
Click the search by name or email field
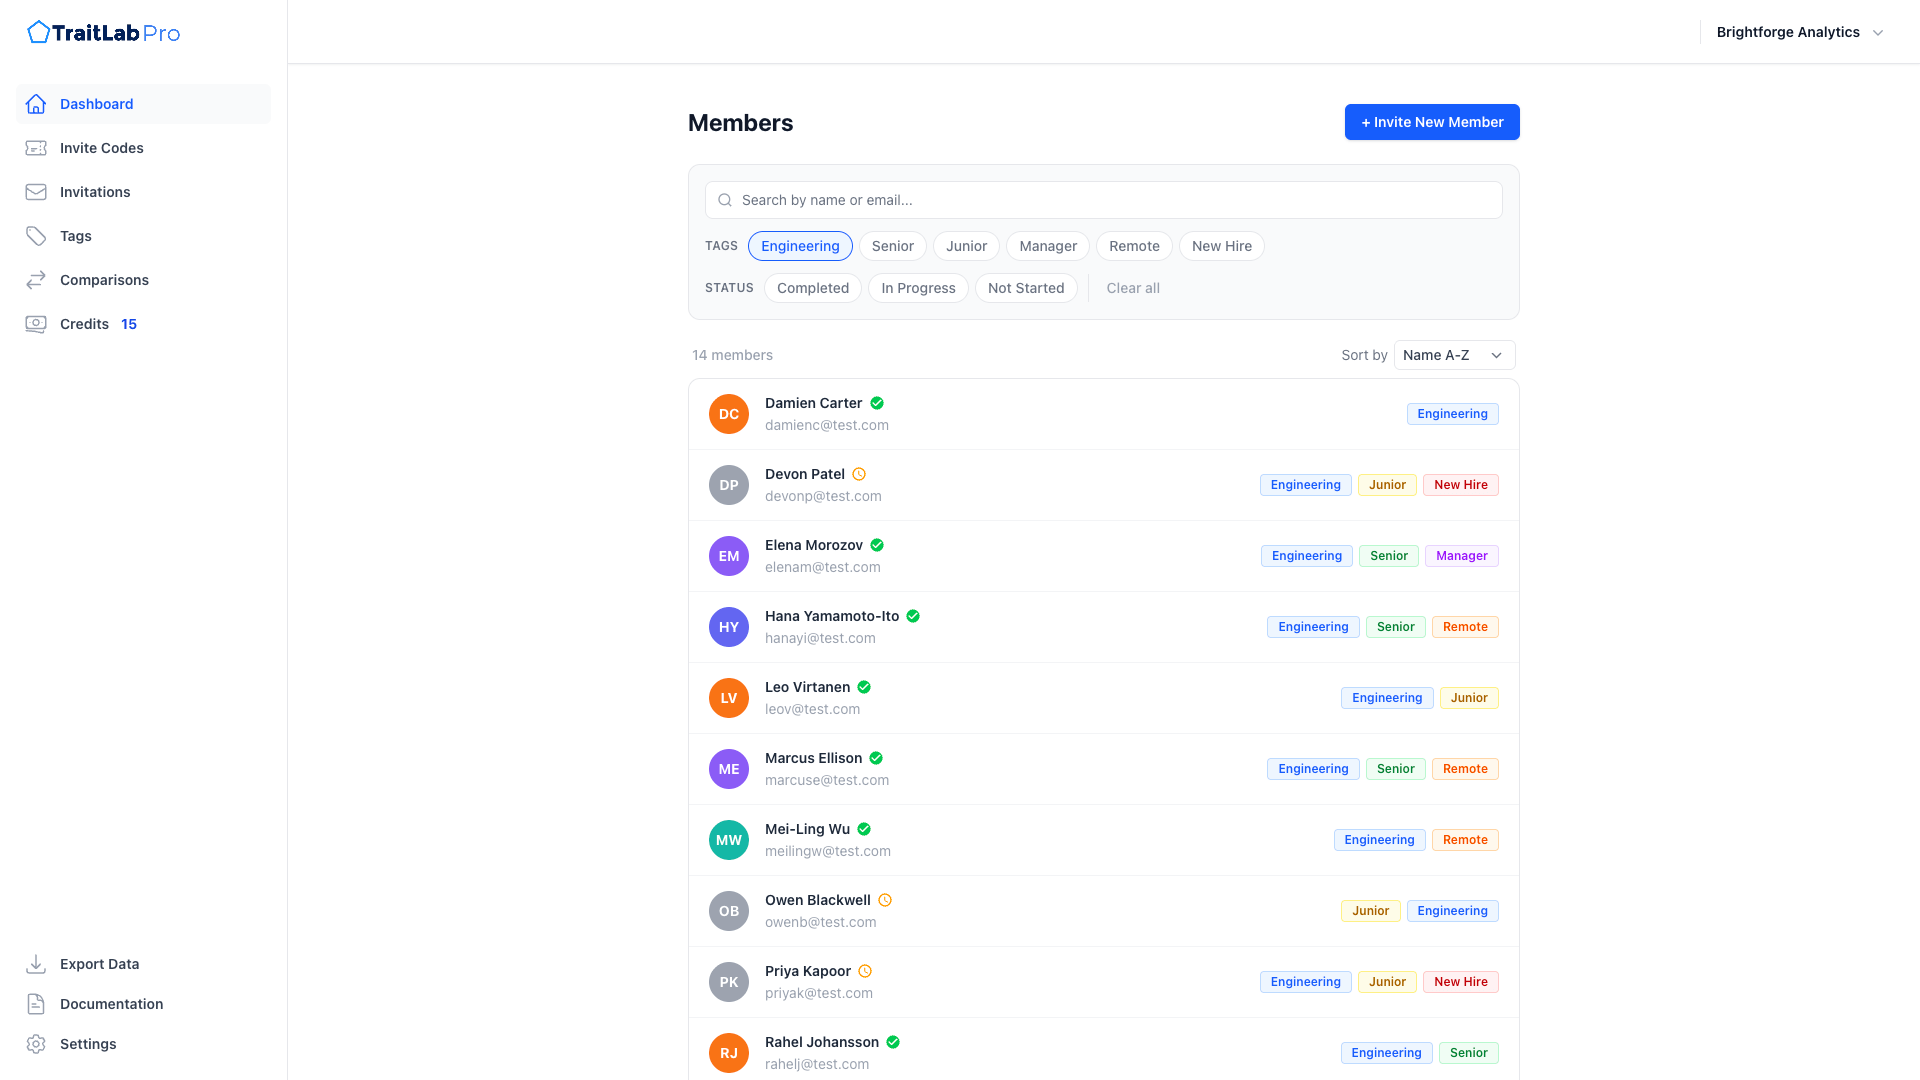click(1103, 200)
